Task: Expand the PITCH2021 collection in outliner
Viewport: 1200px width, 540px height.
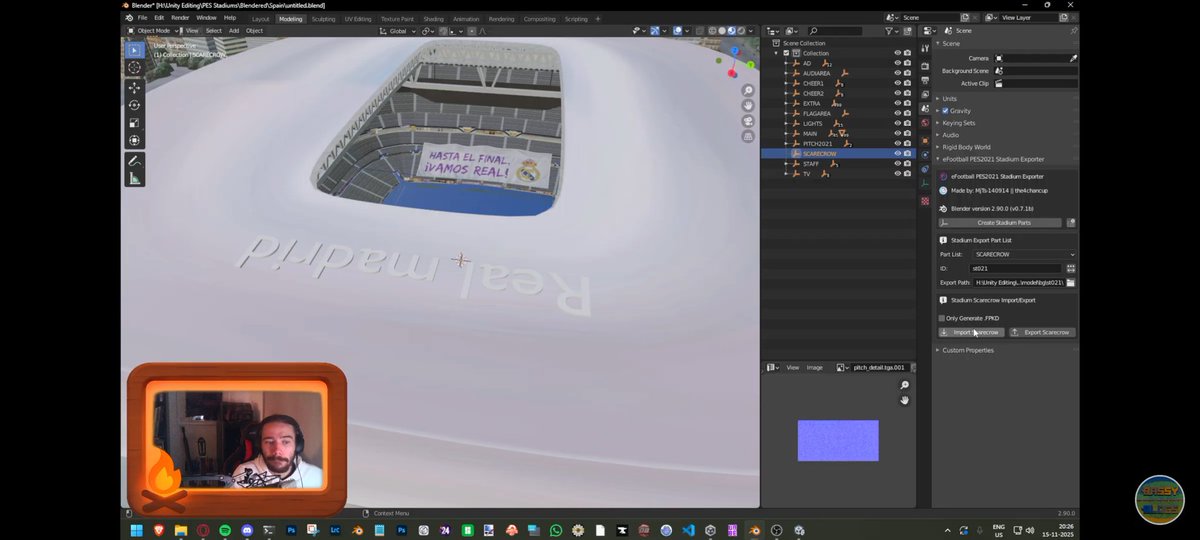Action: tap(786, 143)
